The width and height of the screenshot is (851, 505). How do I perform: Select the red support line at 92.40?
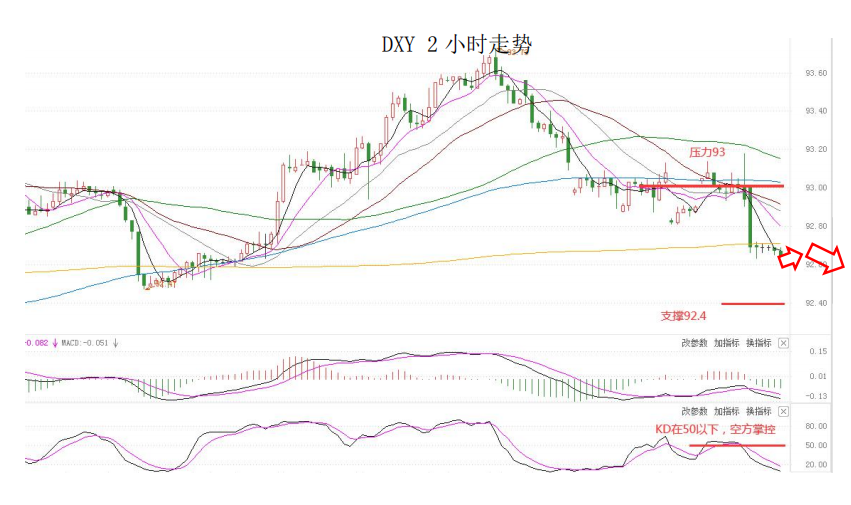point(752,303)
